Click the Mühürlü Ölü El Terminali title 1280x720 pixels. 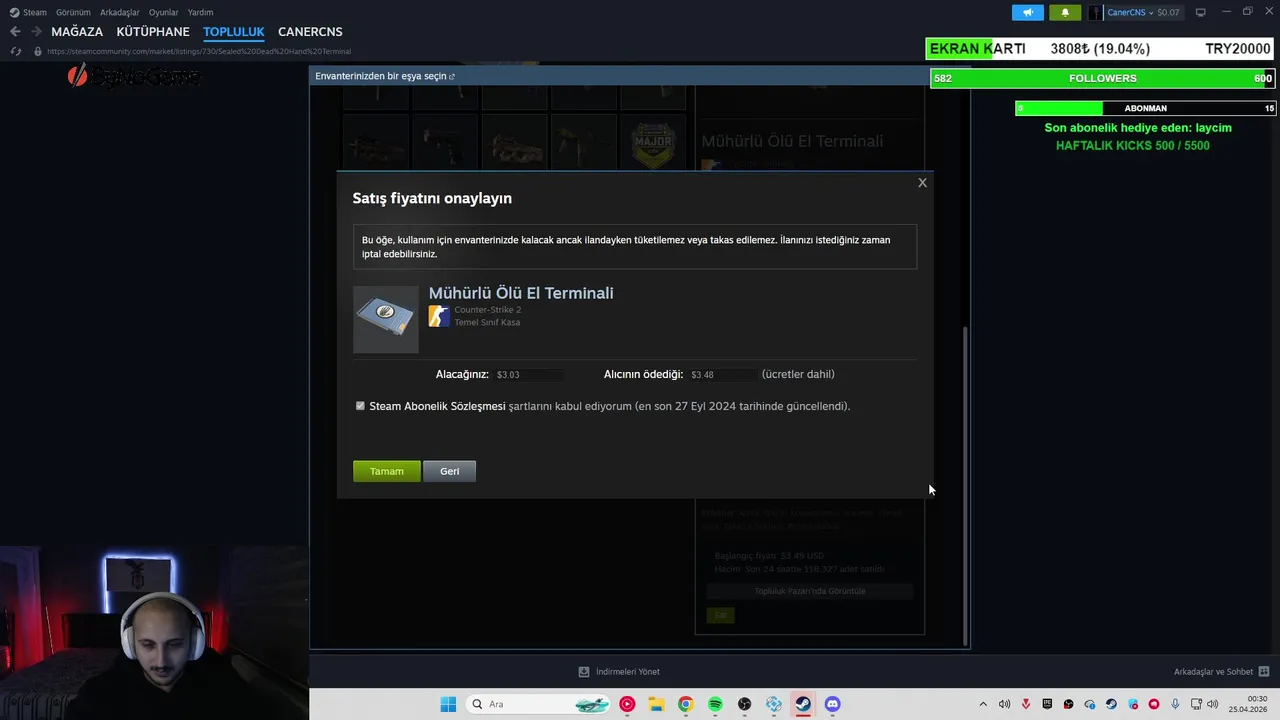click(521, 293)
